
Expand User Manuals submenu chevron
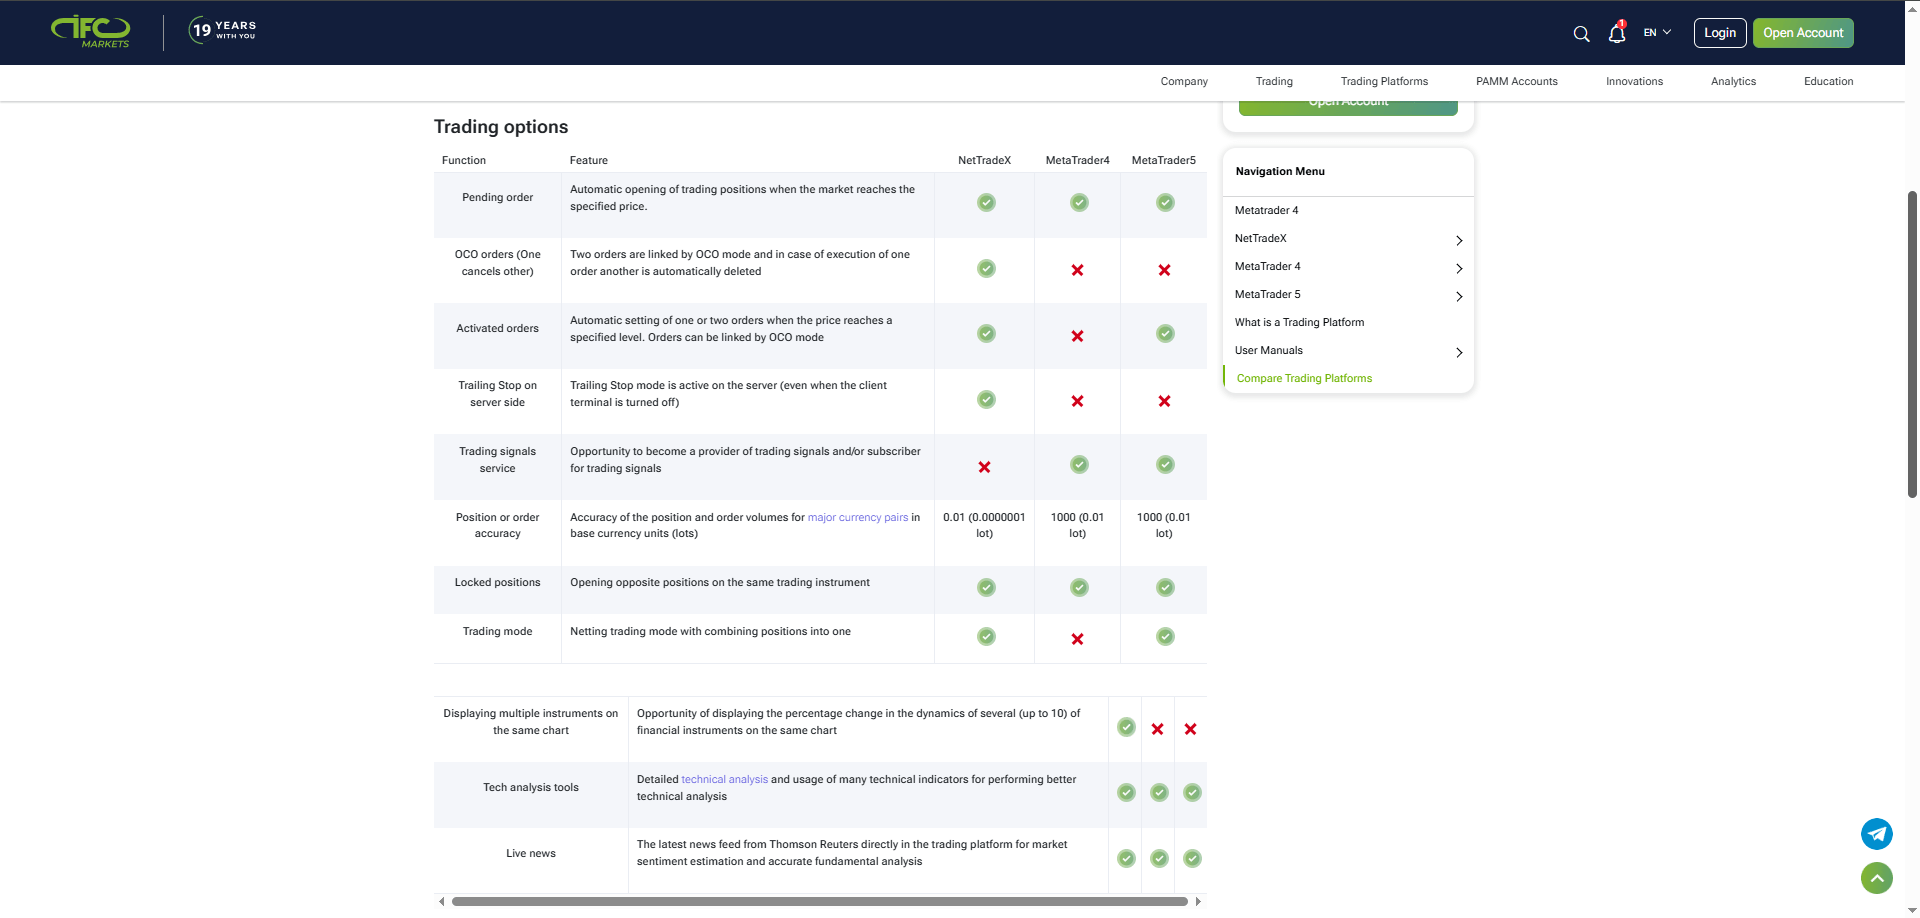click(1459, 352)
